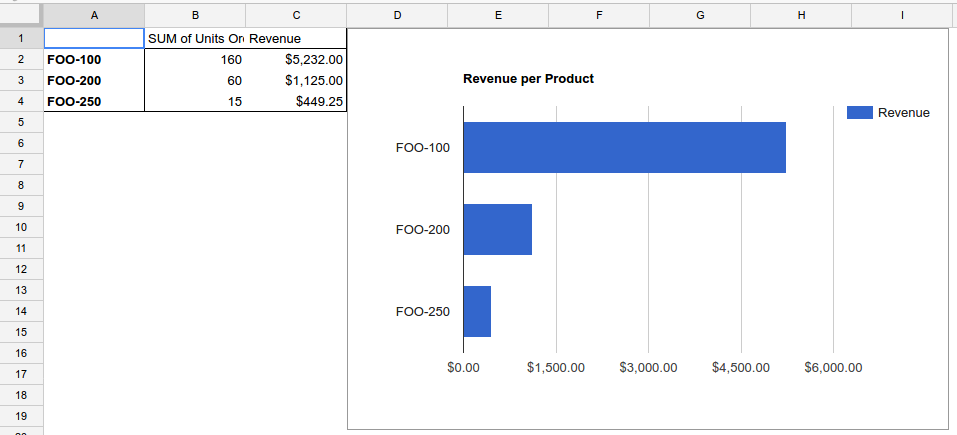
Task: Select column C header
Action: pyautogui.click(x=296, y=14)
